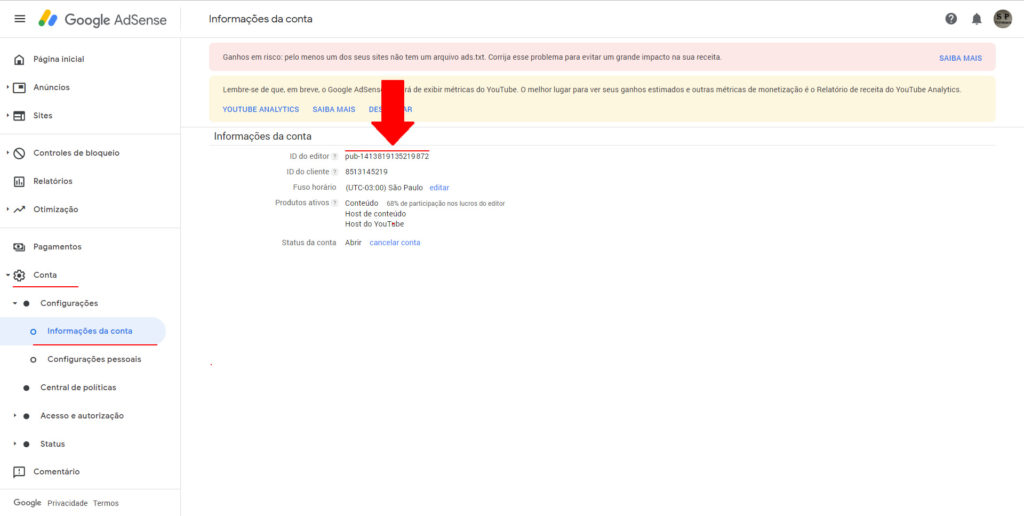Expand the Controles de bloqueio arrow
Image resolution: width=1024 pixels, height=516 pixels.
(7, 153)
